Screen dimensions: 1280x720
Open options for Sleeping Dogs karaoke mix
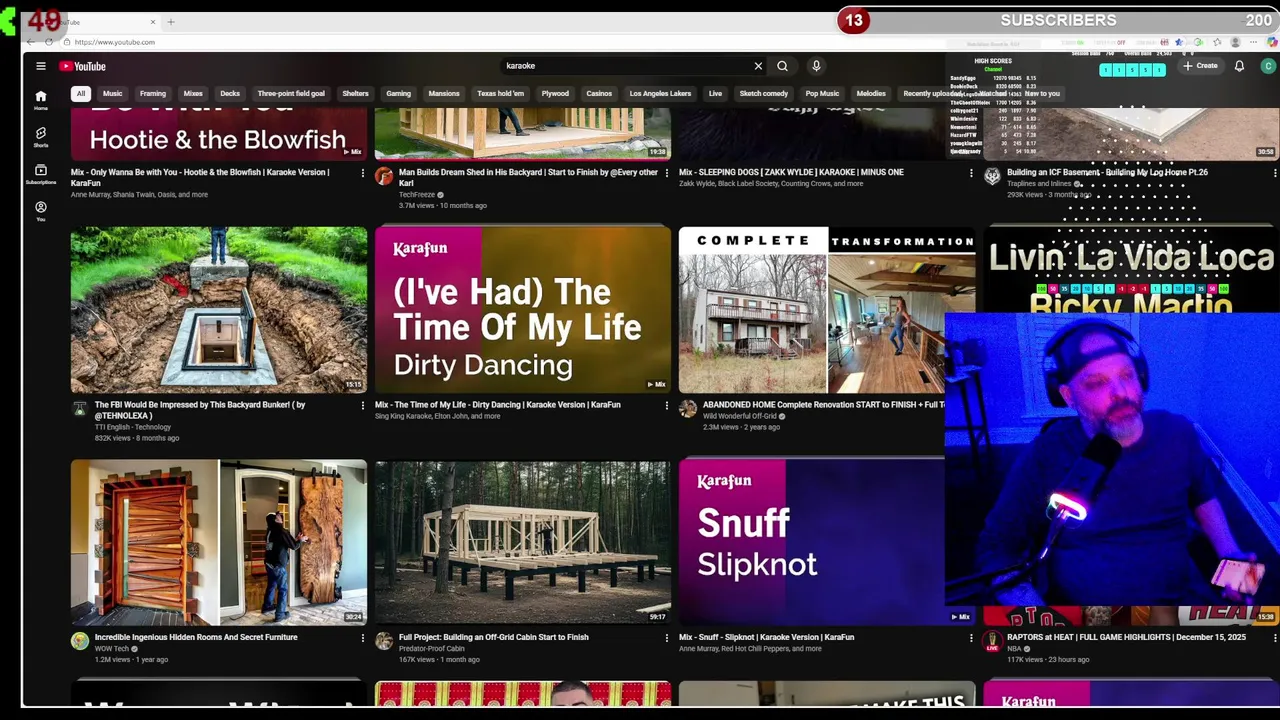click(971, 174)
